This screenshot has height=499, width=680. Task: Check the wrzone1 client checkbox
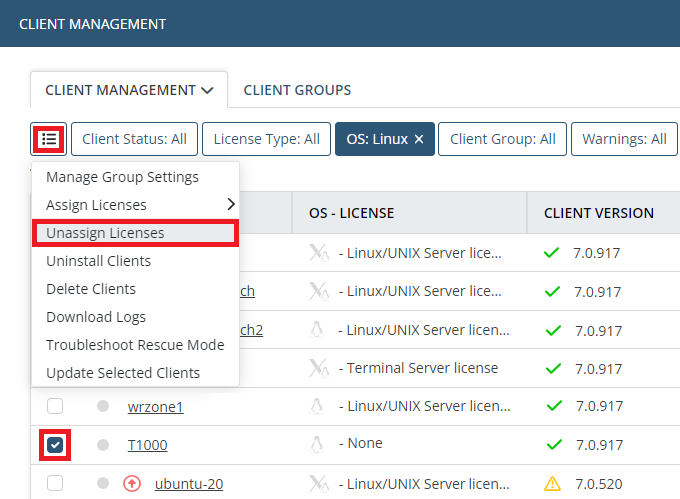55,406
